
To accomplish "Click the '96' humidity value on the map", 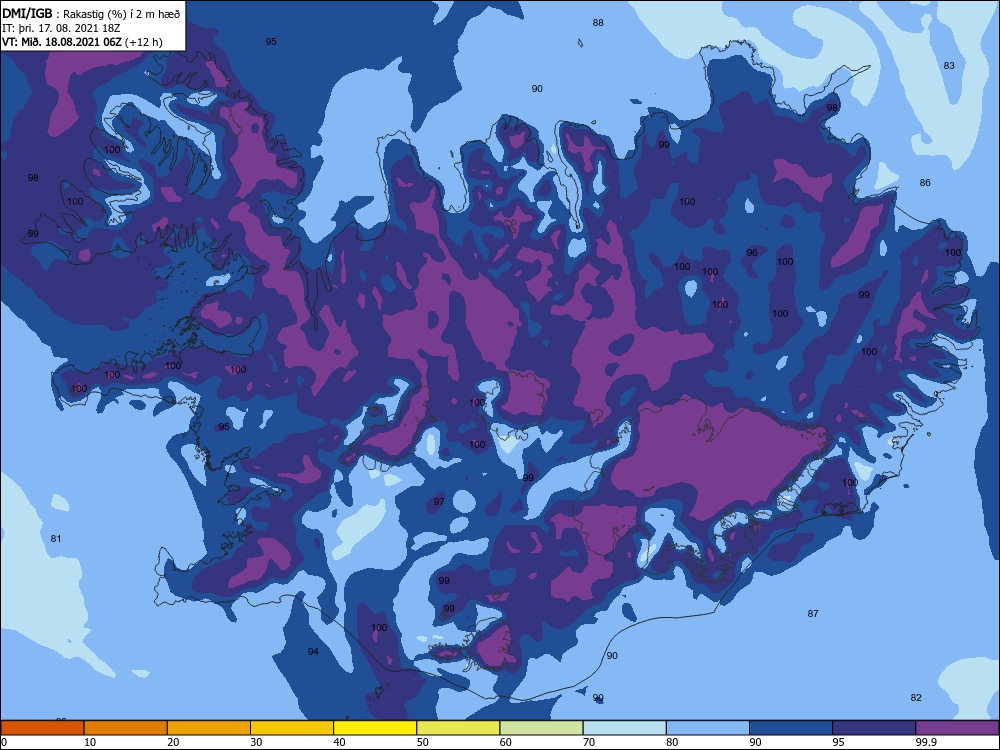I will (752, 253).
